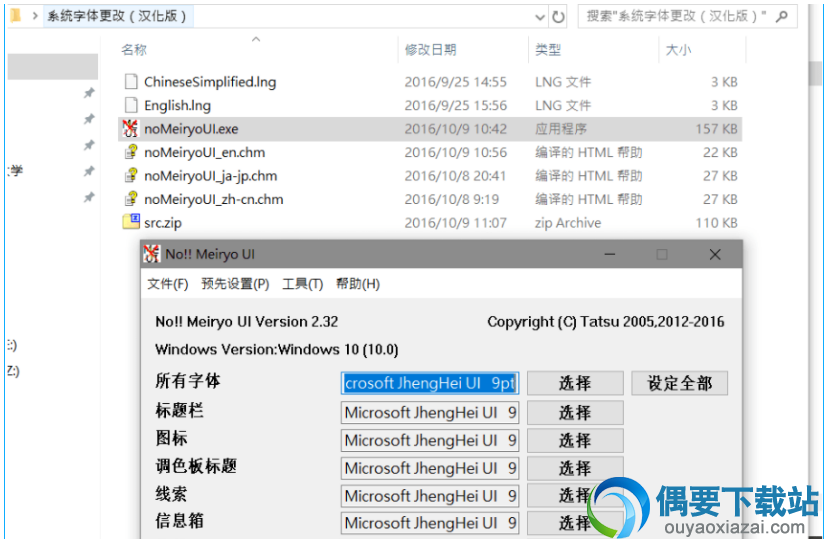The height and width of the screenshot is (539, 830).
Task: Click 选择 button for 线索
Action: 575,496
